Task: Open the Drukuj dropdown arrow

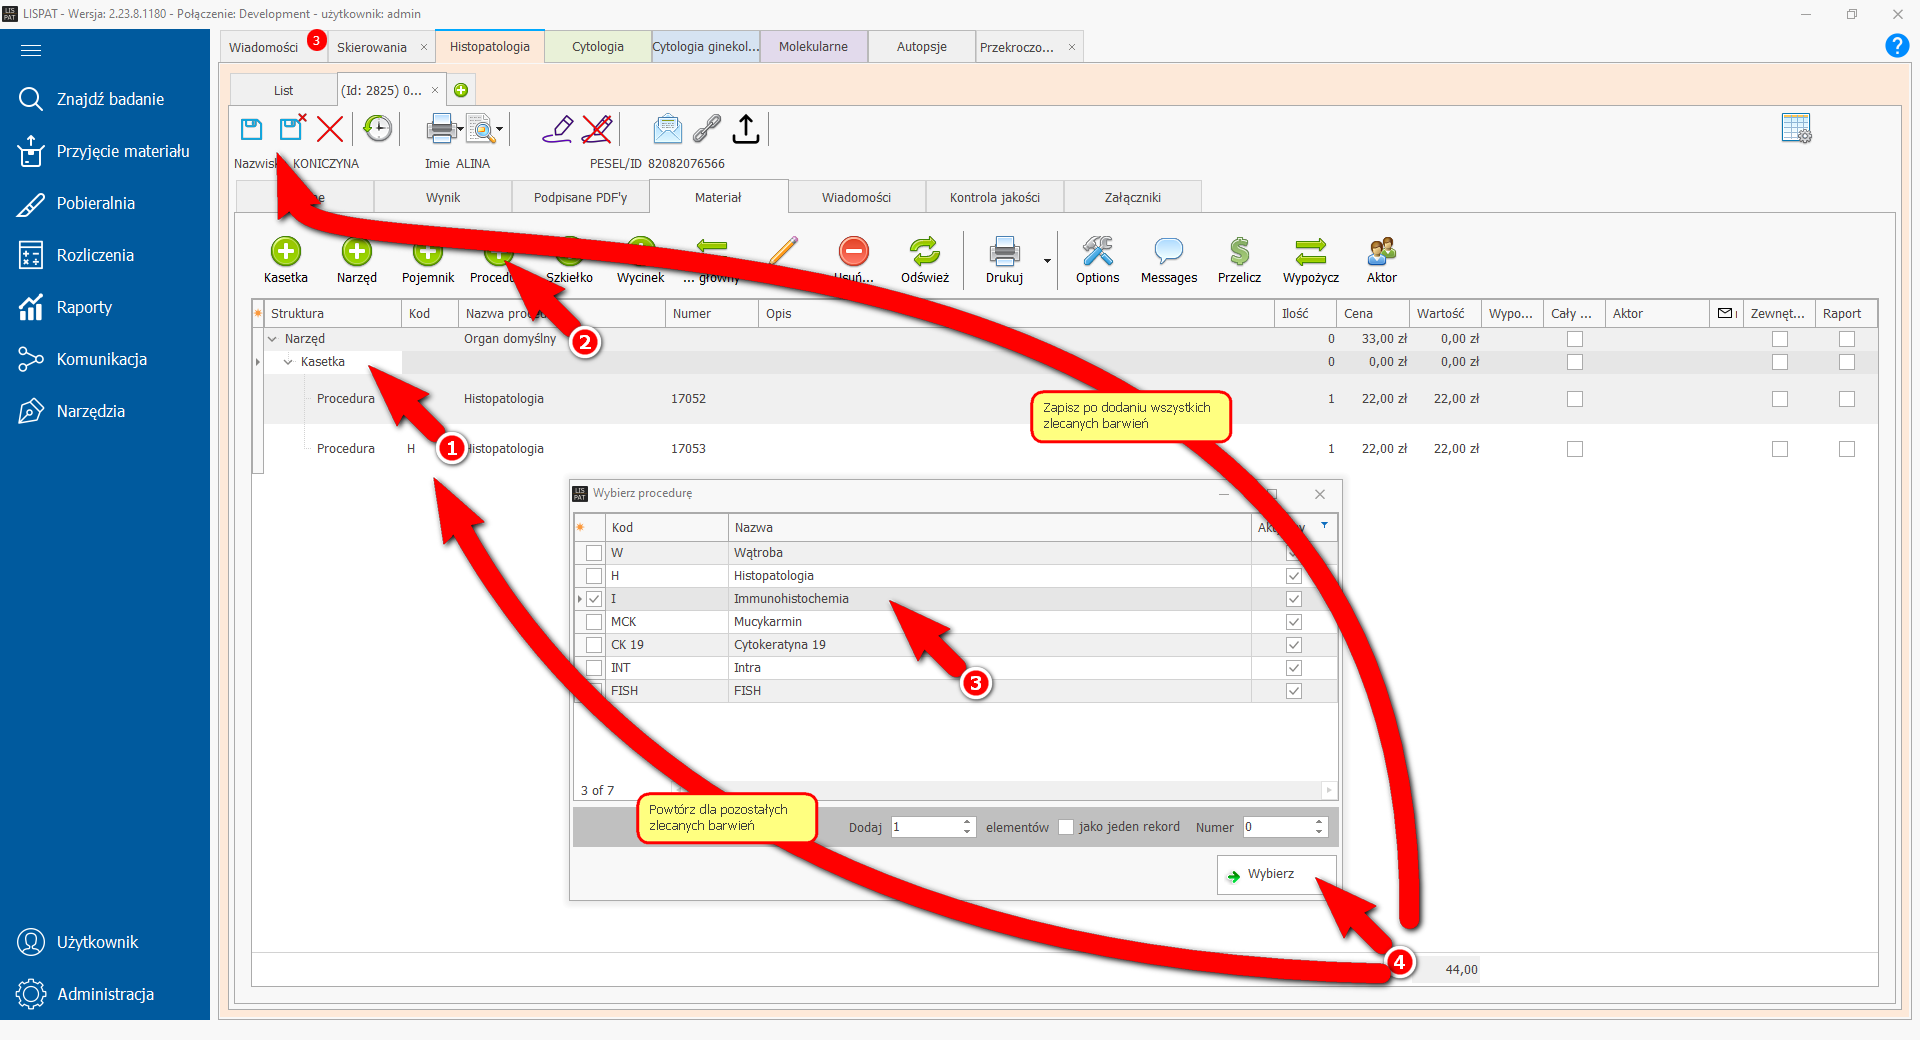Action: [1047, 261]
